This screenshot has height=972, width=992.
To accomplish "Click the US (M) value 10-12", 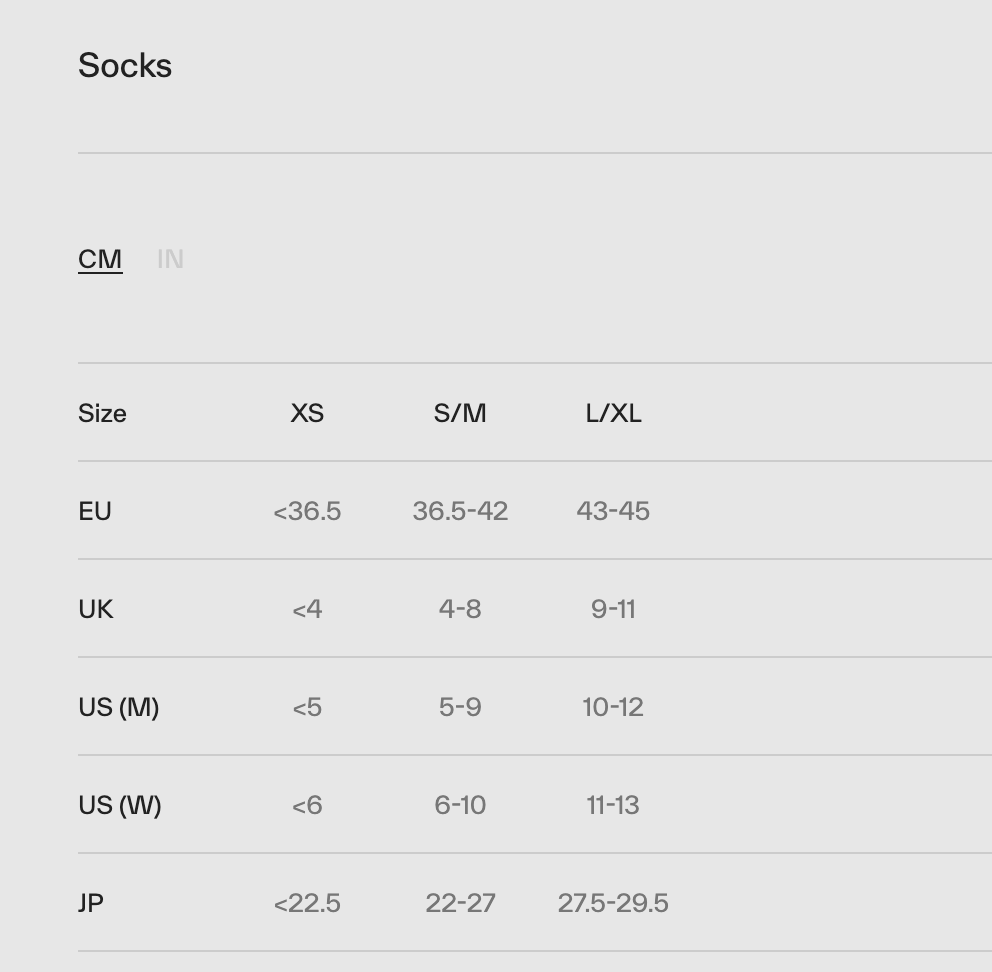I will click(612, 707).
